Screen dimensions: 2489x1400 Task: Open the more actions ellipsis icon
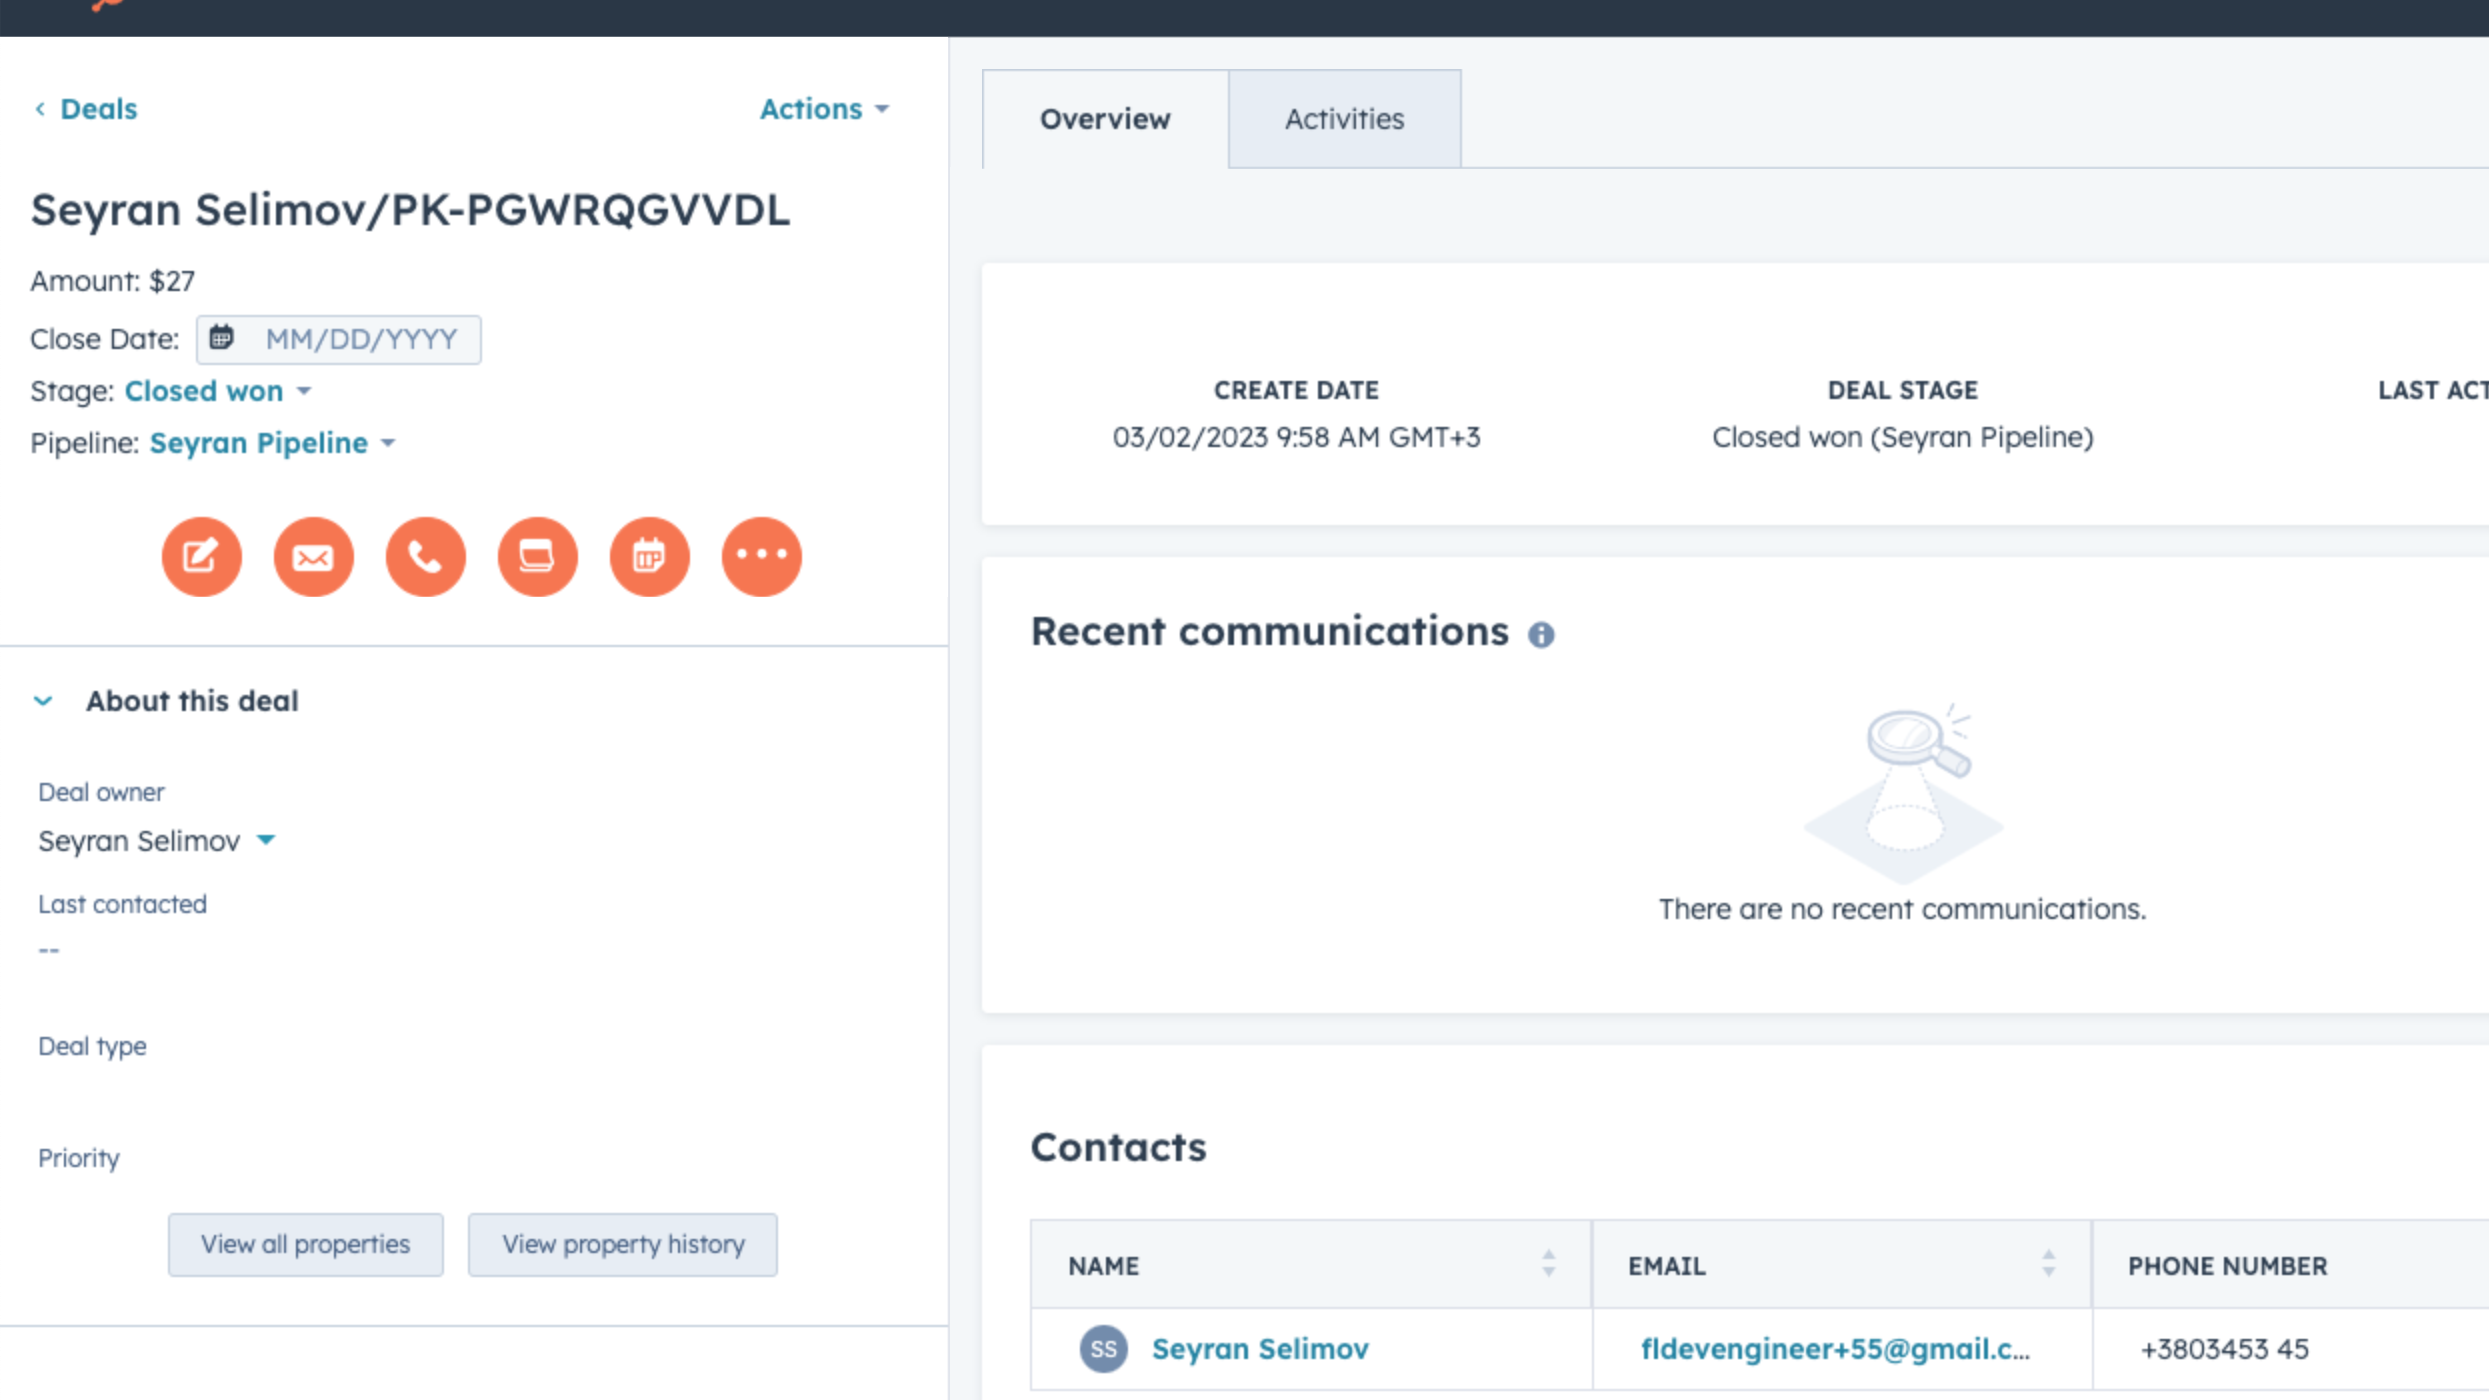pos(761,557)
